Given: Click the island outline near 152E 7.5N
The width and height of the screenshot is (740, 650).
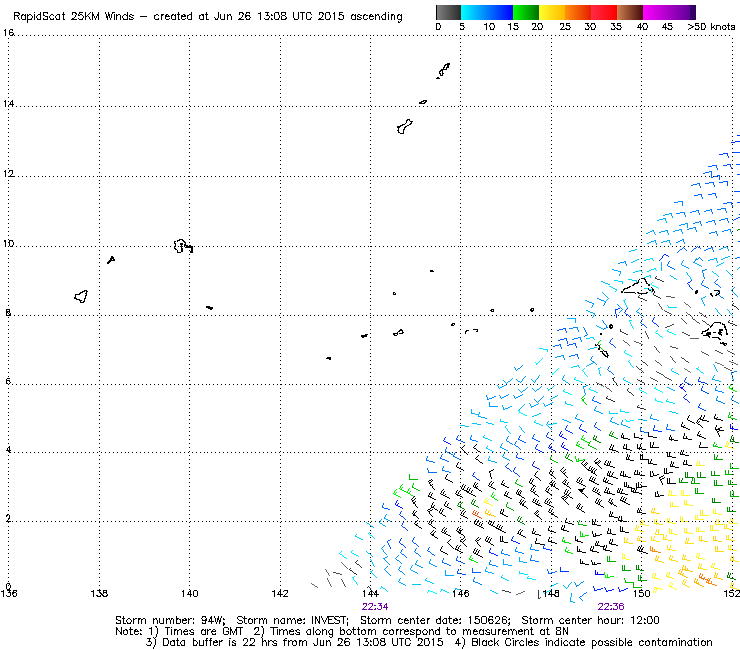Looking at the screenshot, I should 715,330.
